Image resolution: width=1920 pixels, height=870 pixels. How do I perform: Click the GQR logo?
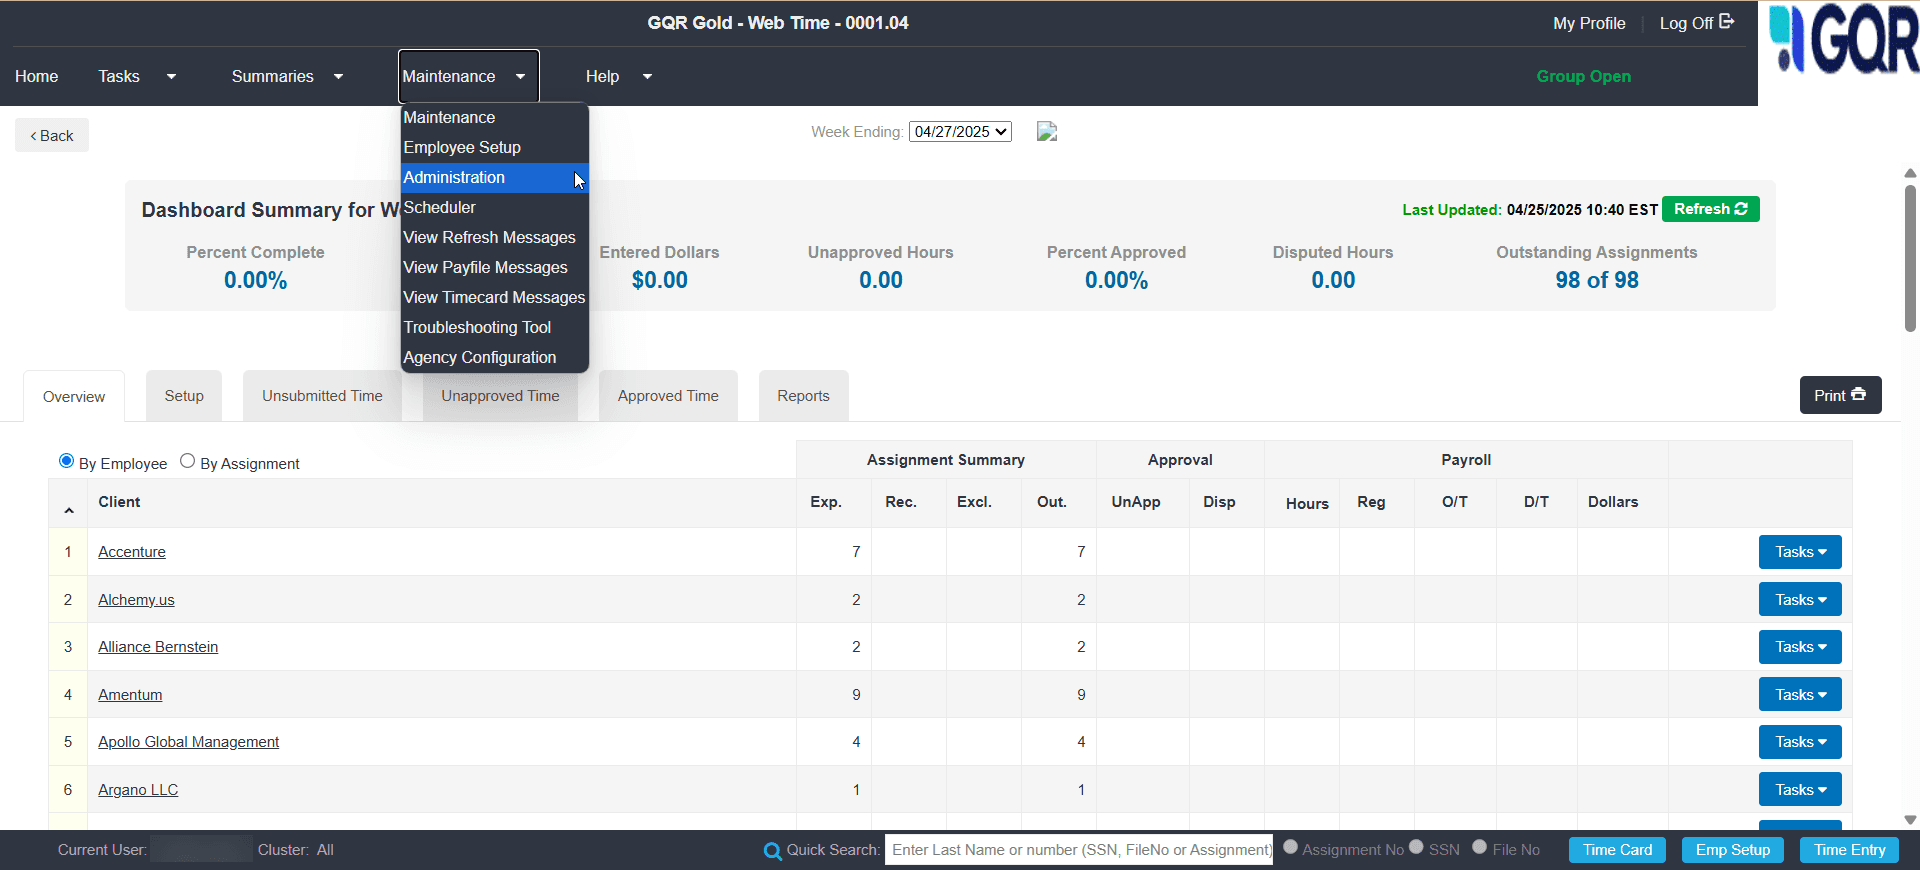[1843, 40]
